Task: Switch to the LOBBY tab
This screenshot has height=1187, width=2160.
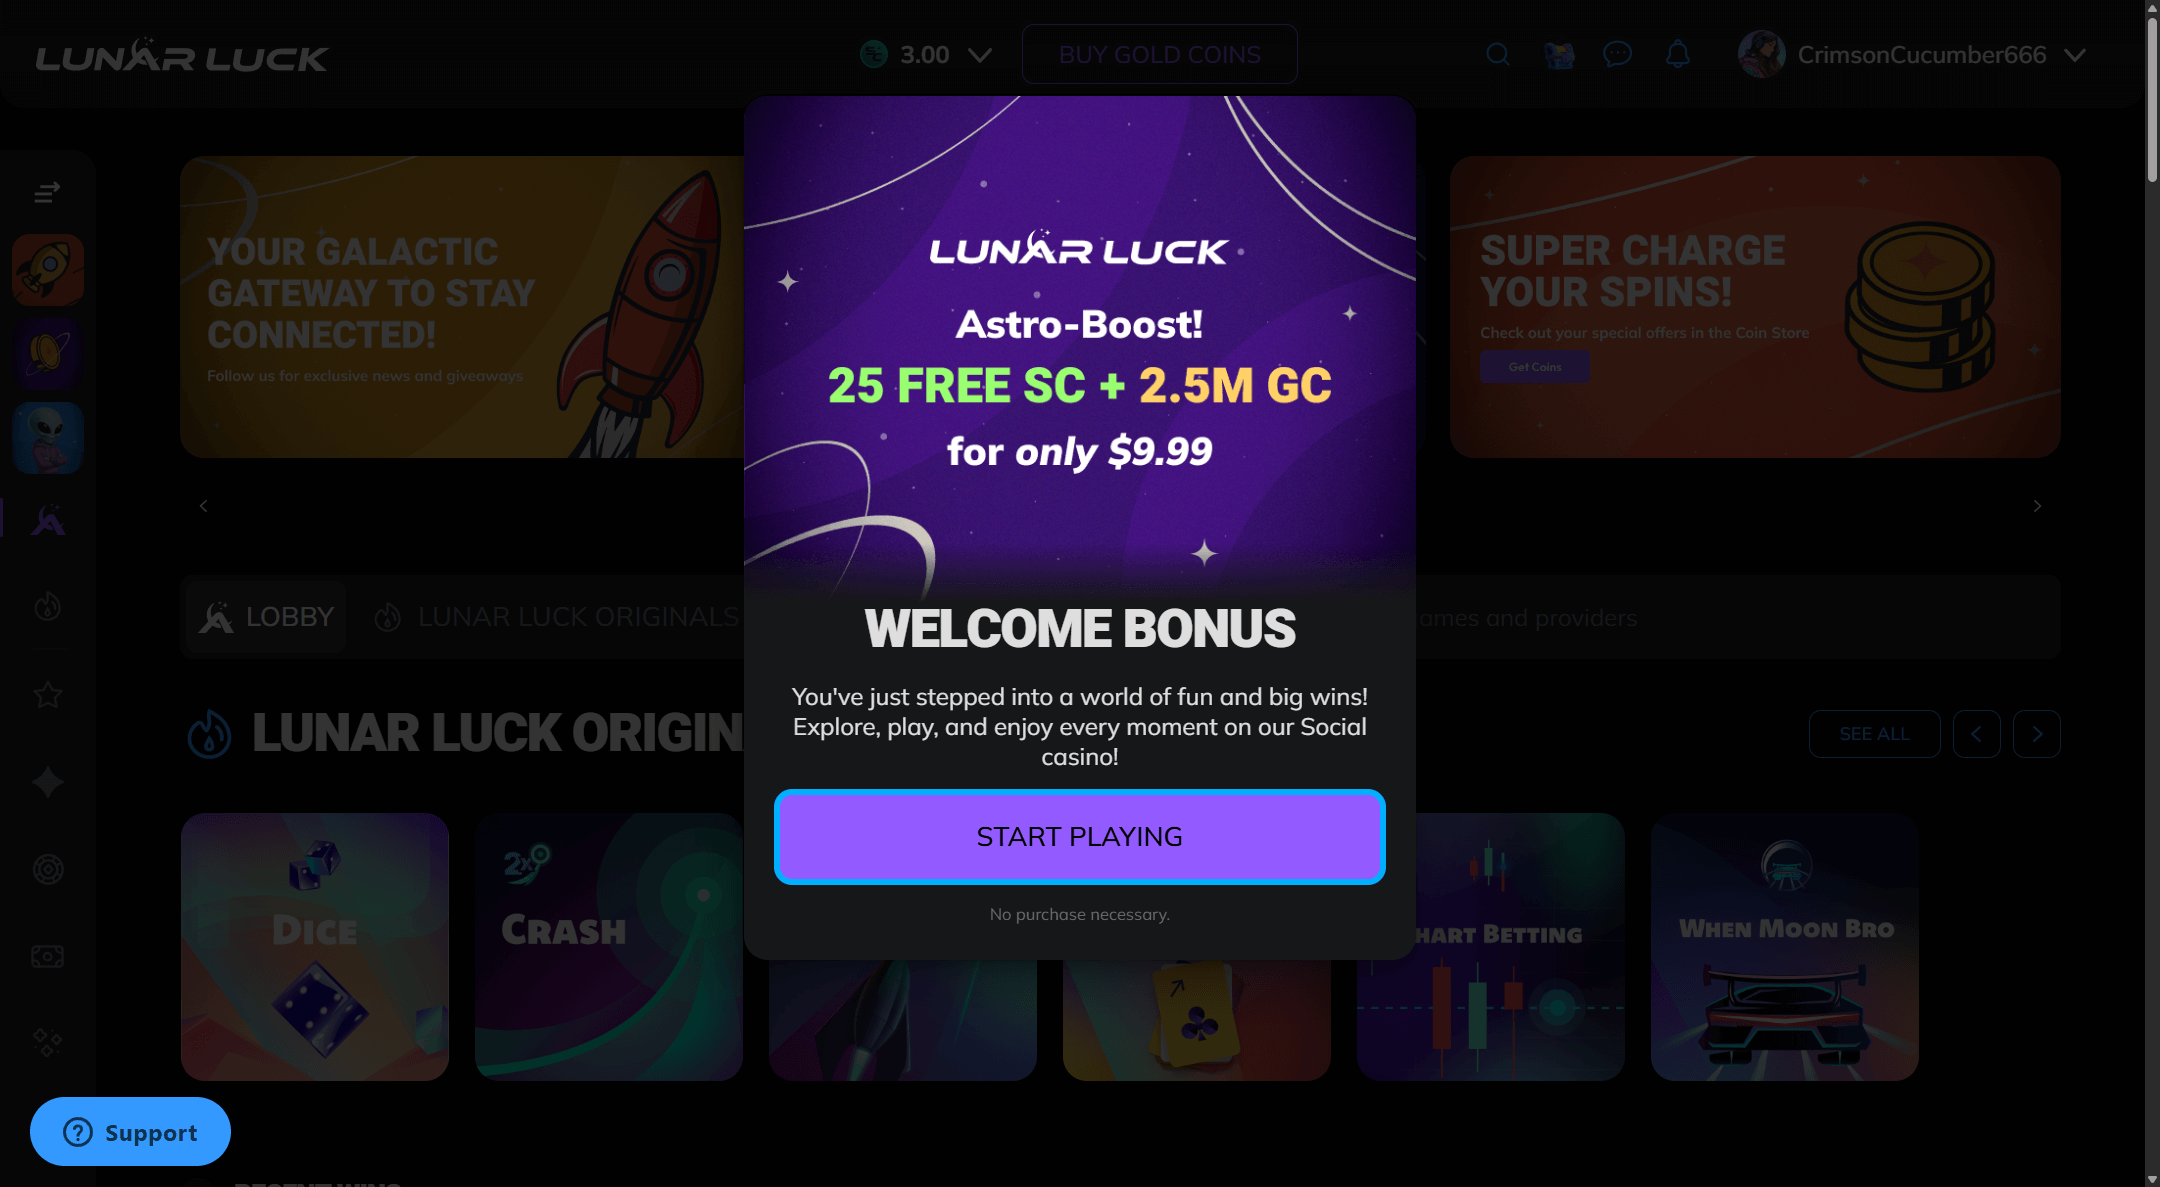Action: click(x=266, y=617)
